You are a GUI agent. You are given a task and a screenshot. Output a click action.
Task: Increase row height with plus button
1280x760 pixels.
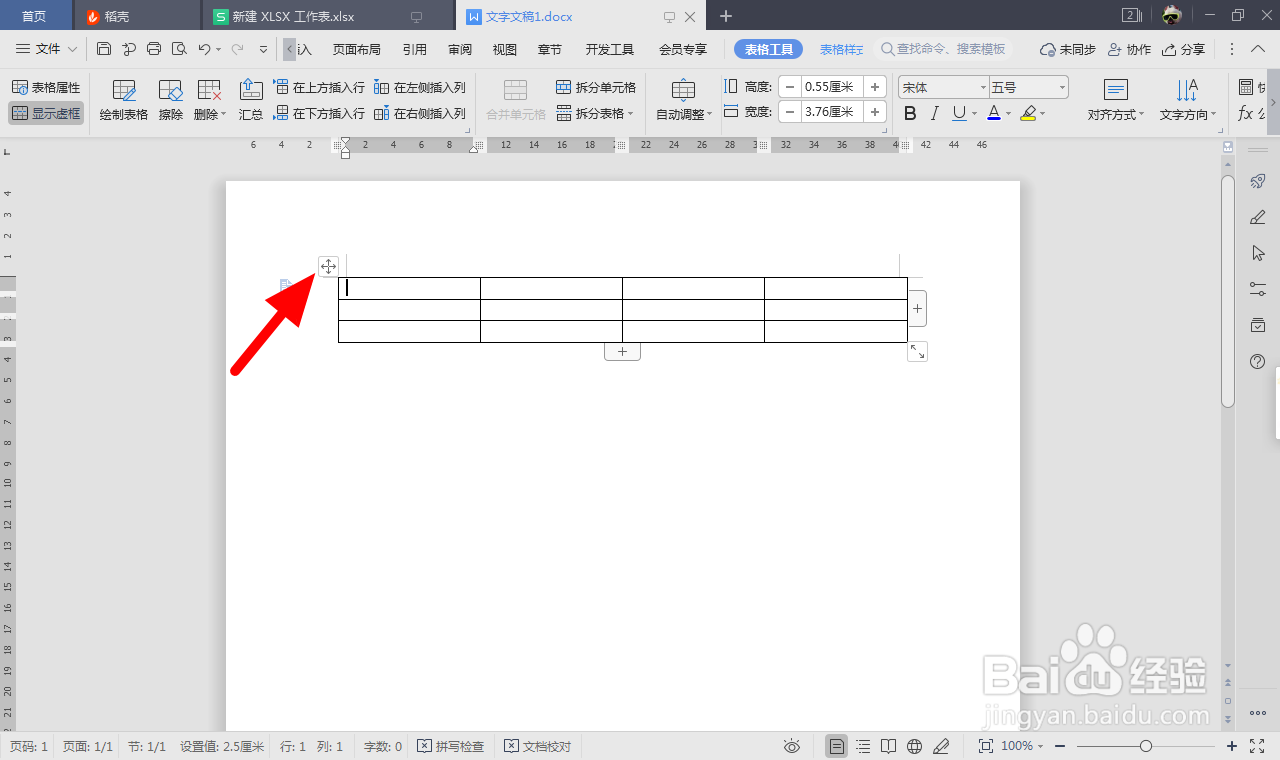tap(875, 87)
